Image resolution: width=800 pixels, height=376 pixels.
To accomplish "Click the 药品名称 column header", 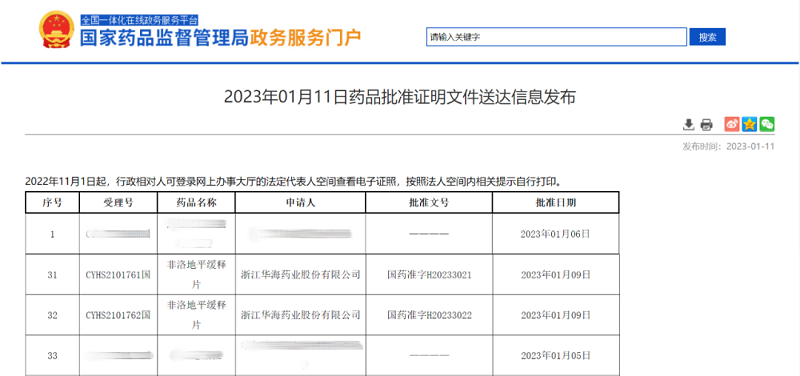I will click(x=196, y=203).
